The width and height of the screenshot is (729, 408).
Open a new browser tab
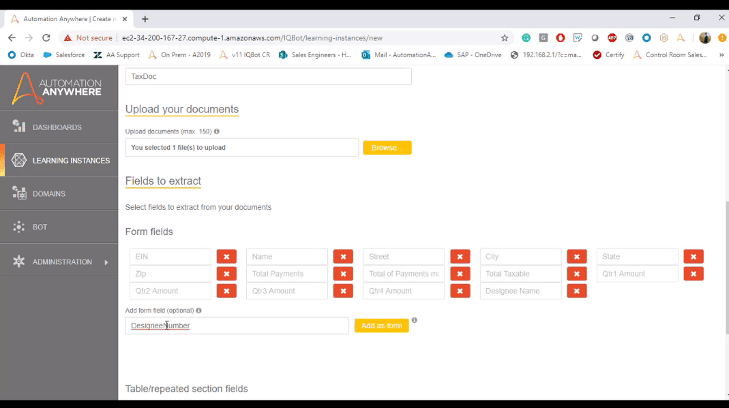click(x=145, y=19)
